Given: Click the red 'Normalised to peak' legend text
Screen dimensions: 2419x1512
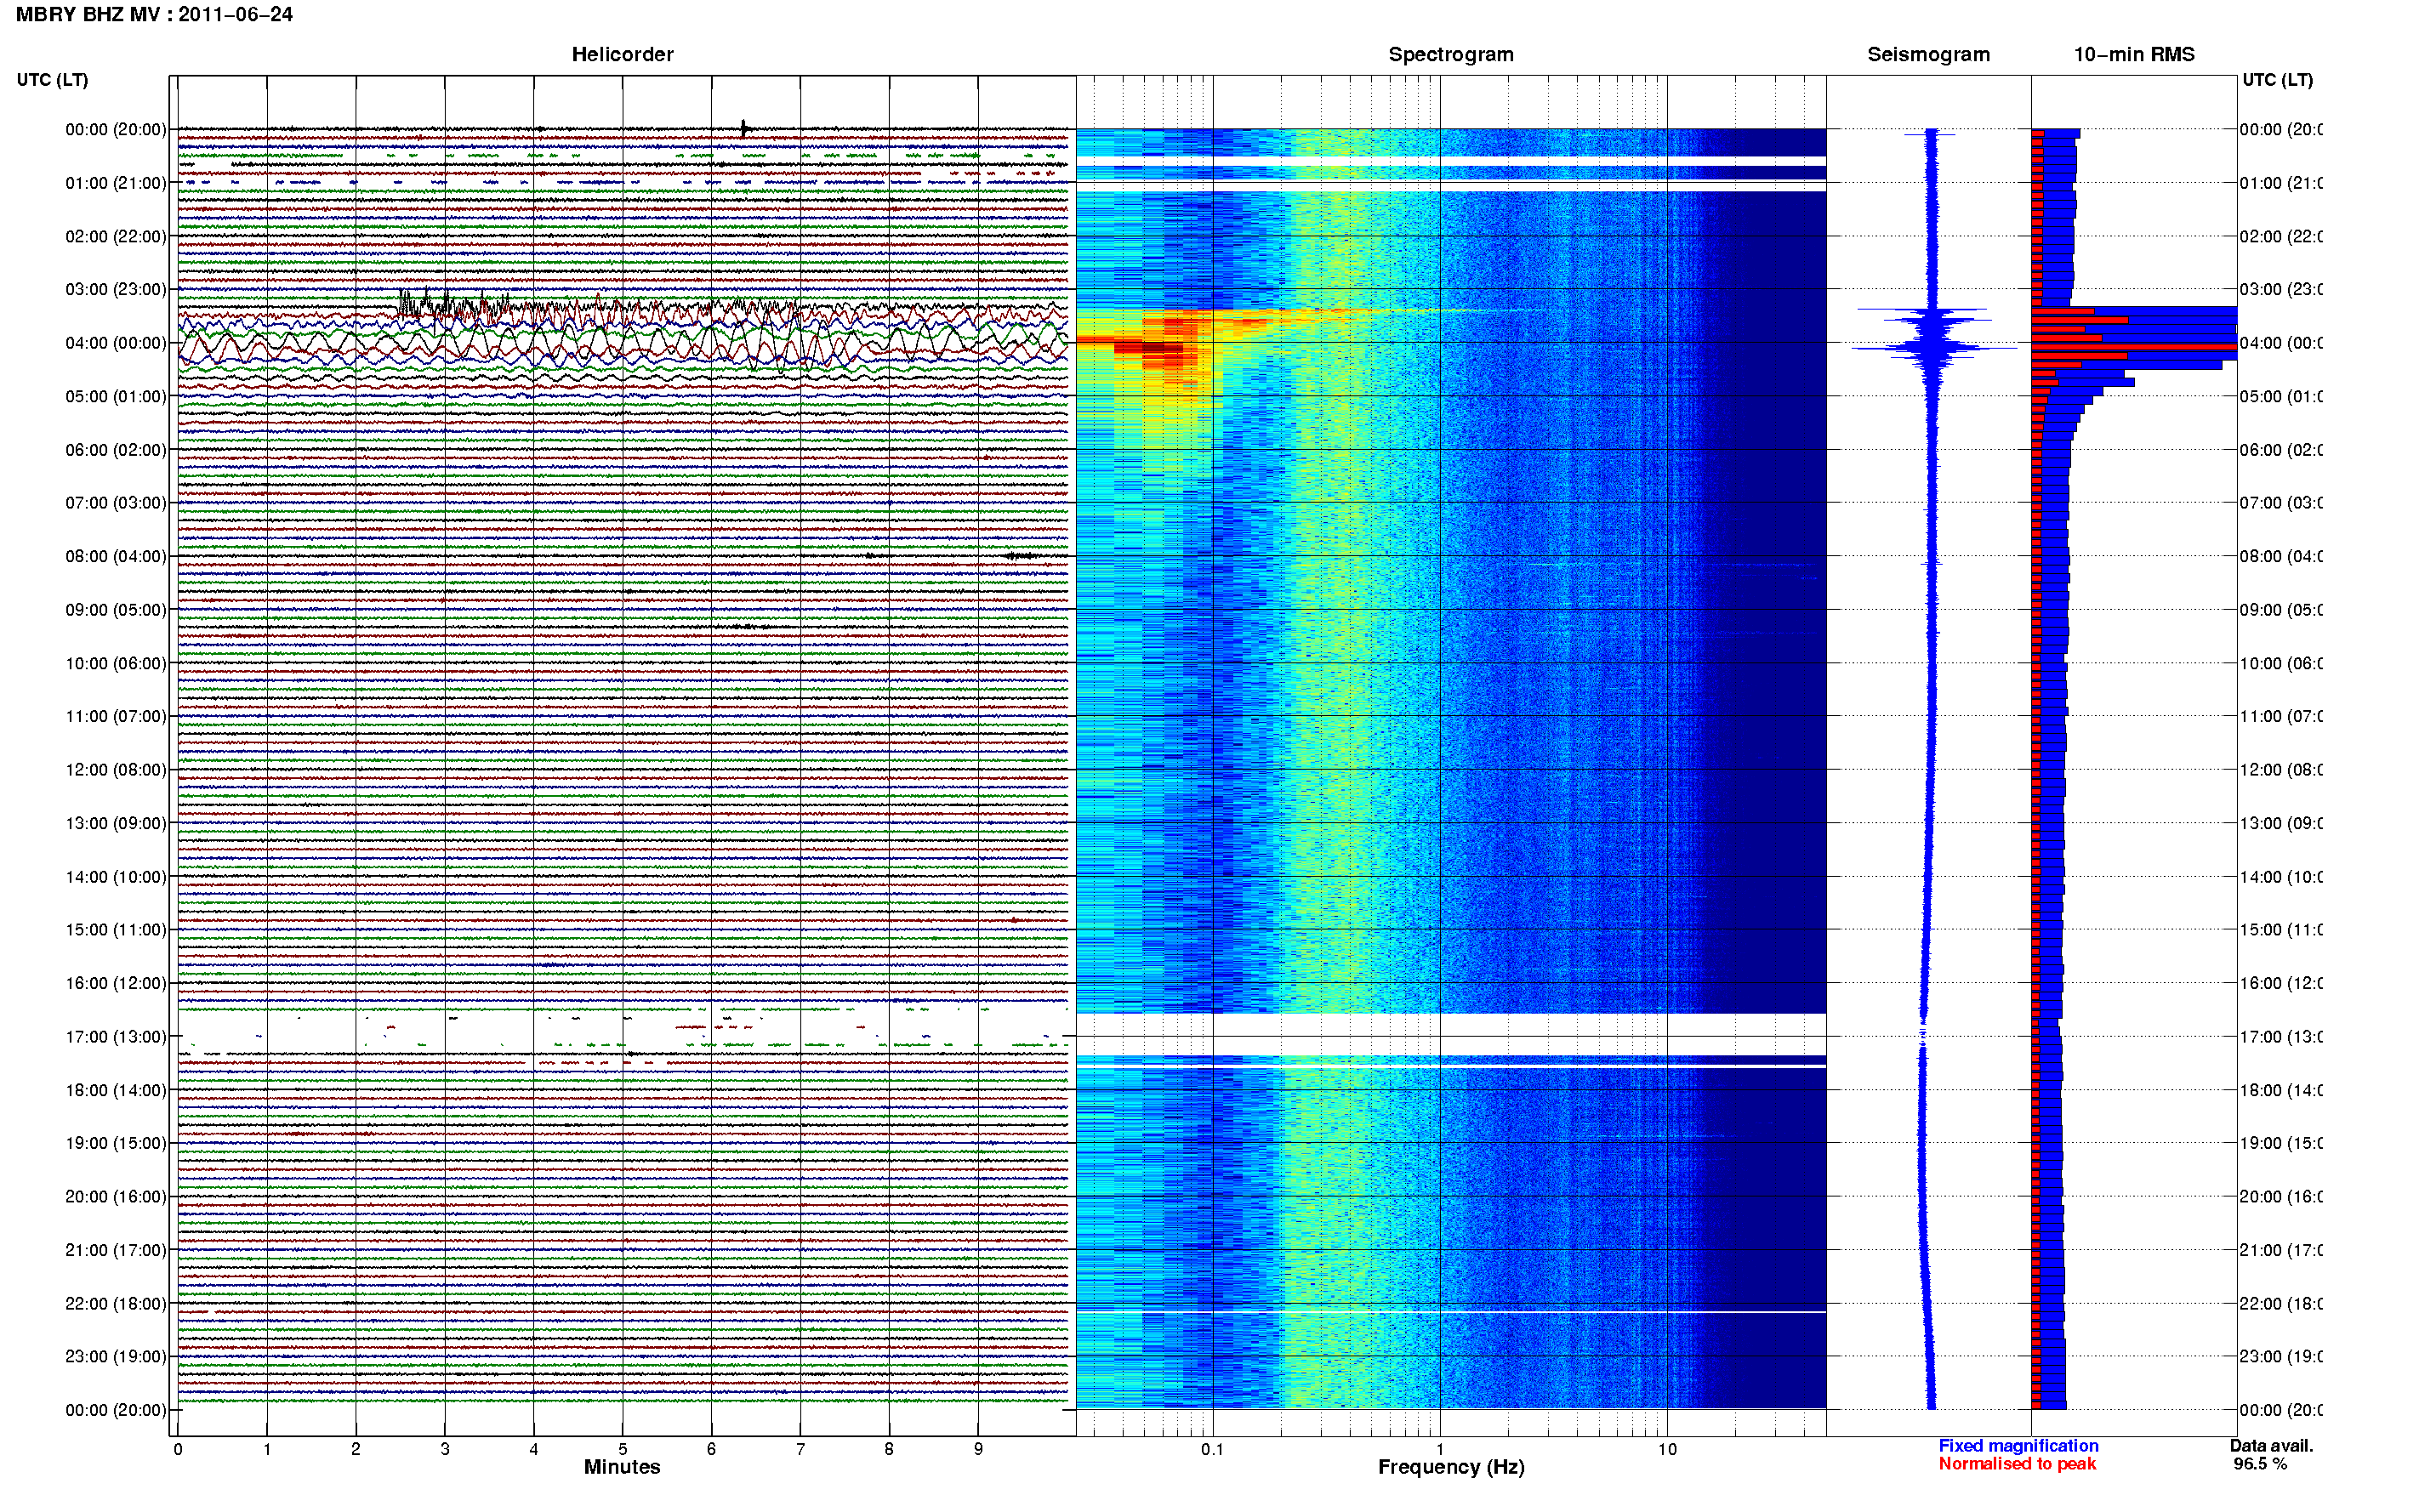Looking at the screenshot, I should pyautogui.click(x=2017, y=1464).
